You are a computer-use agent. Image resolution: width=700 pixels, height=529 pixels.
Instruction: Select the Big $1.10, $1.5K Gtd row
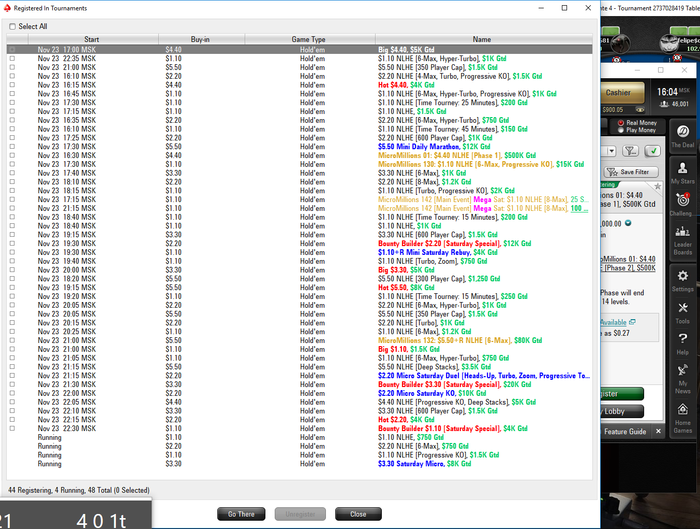pos(299,349)
